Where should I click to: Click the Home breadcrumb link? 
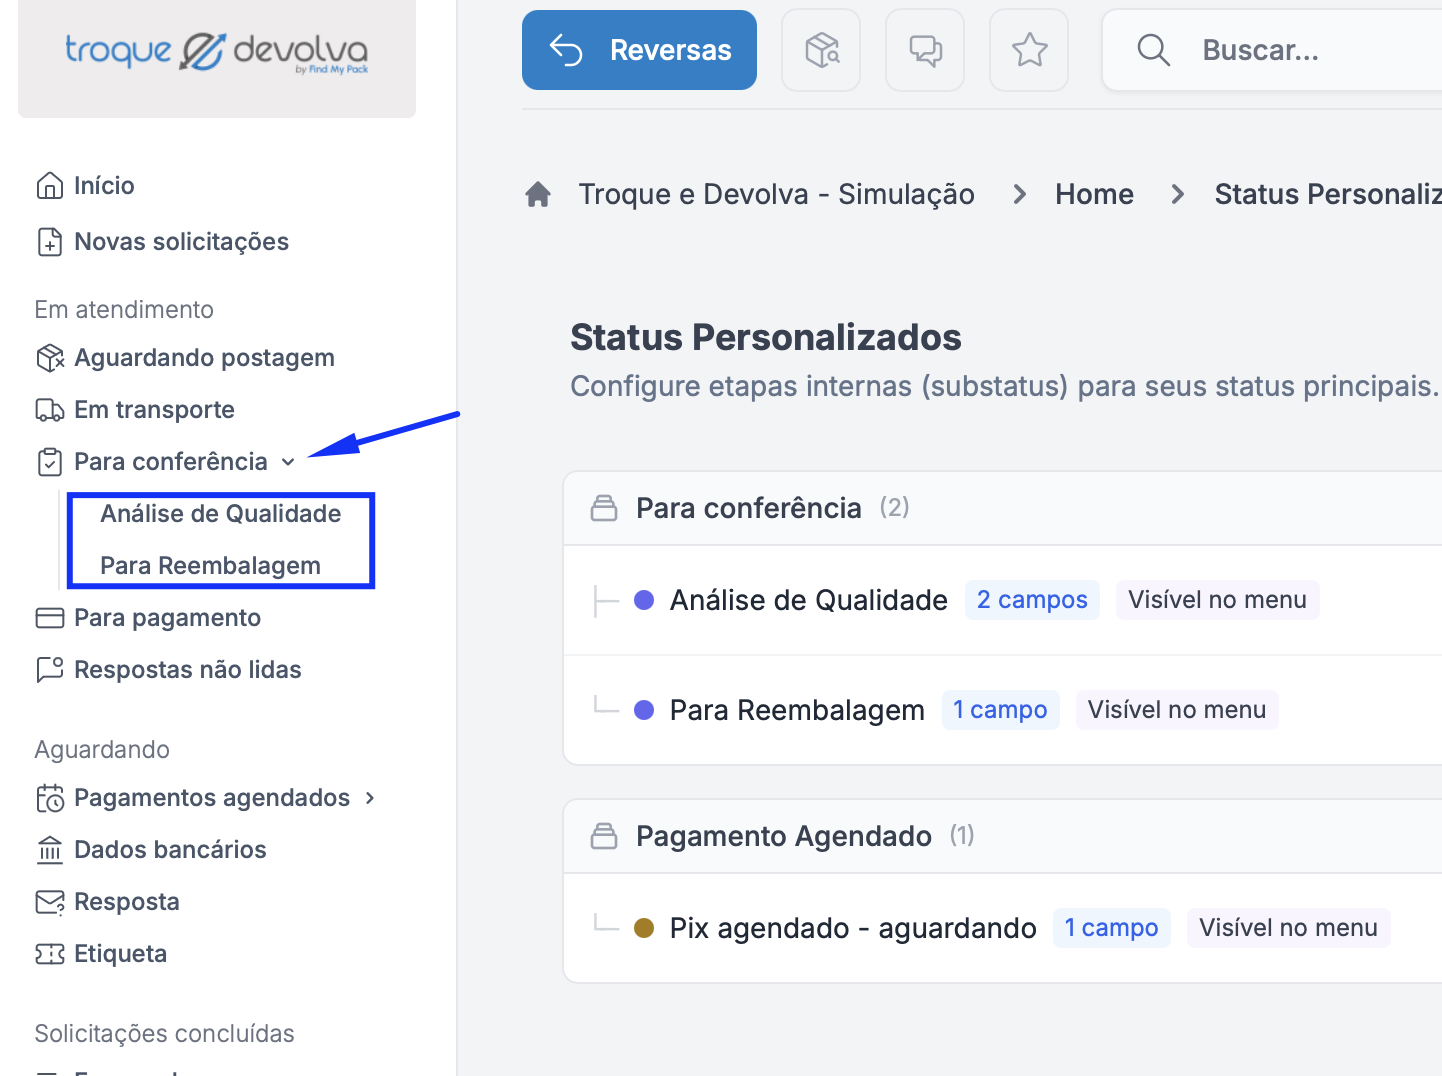point(1094,194)
